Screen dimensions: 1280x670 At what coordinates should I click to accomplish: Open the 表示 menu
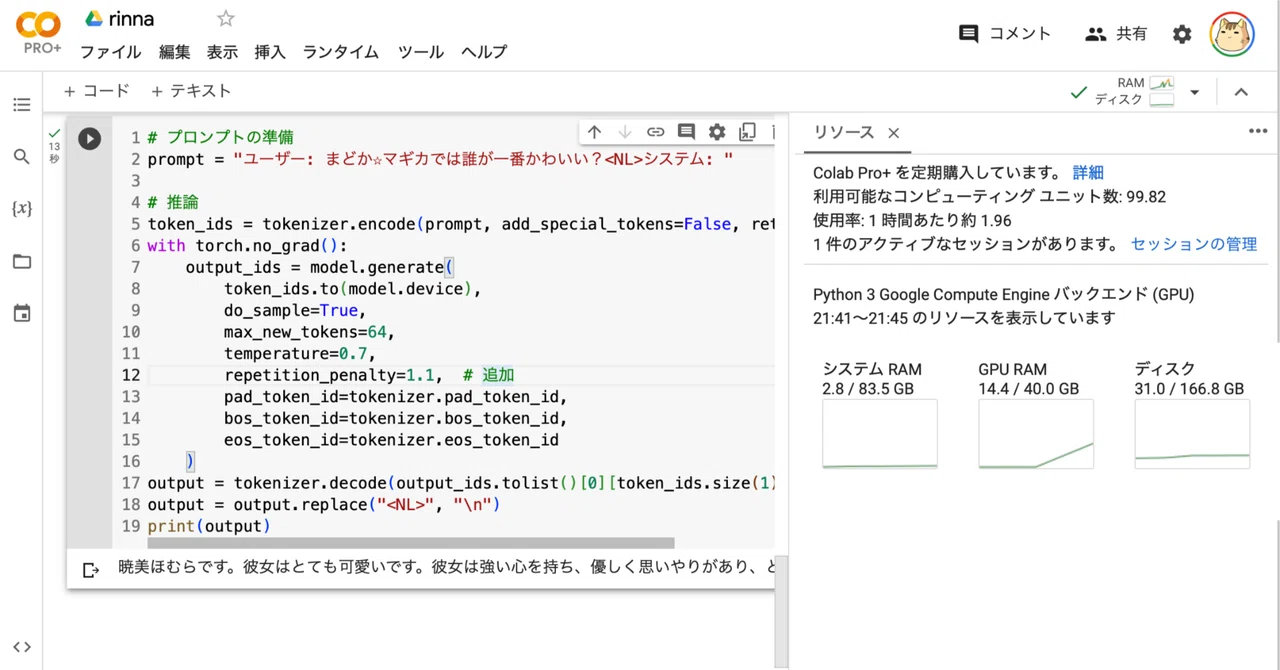tap(222, 52)
